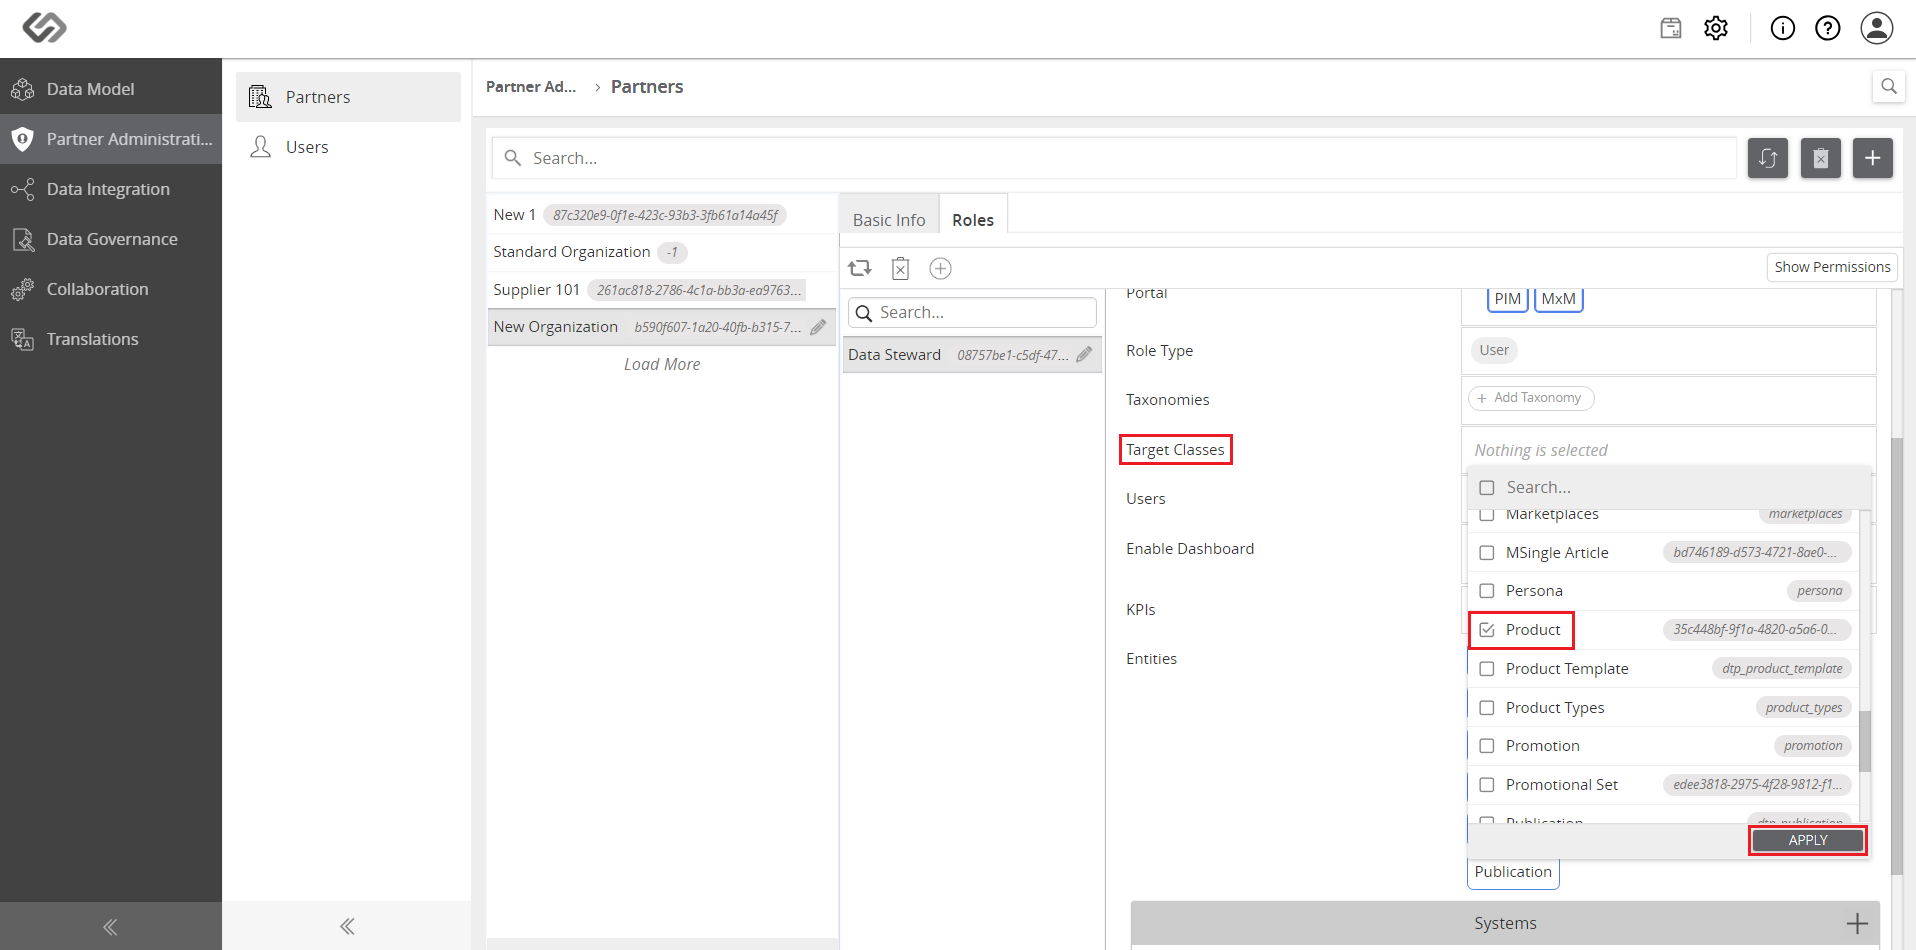This screenshot has width=1916, height=950.
Task: Expand the Systems section with plus
Action: (x=1857, y=923)
